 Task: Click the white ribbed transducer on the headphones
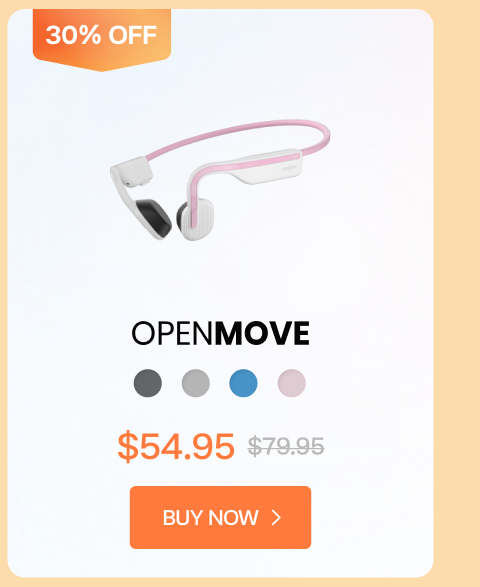(x=200, y=219)
